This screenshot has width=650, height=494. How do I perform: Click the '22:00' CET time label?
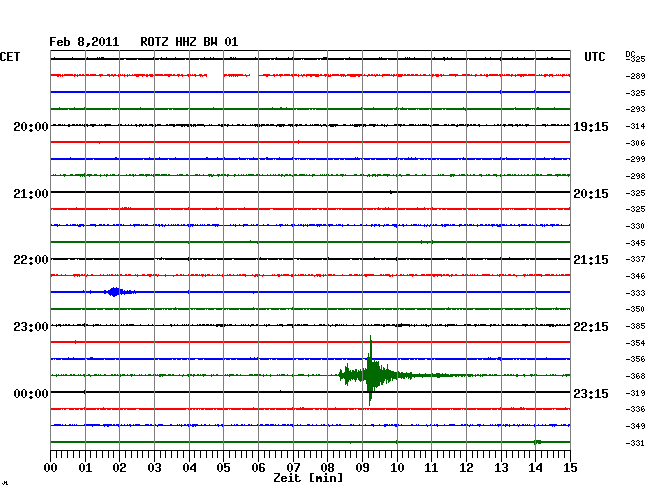point(31,260)
